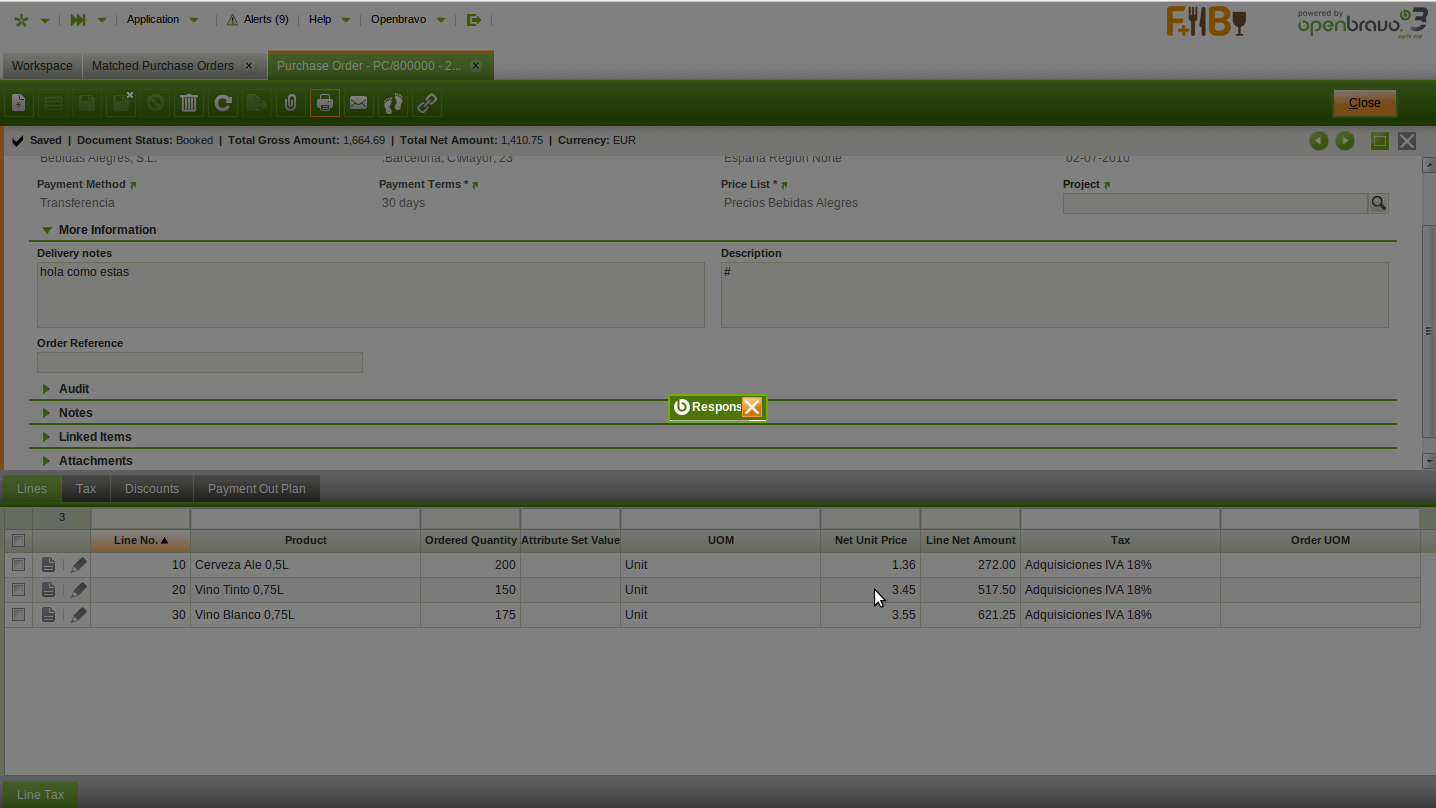
Task: Click the chain link toolbar icon
Action: 427,103
